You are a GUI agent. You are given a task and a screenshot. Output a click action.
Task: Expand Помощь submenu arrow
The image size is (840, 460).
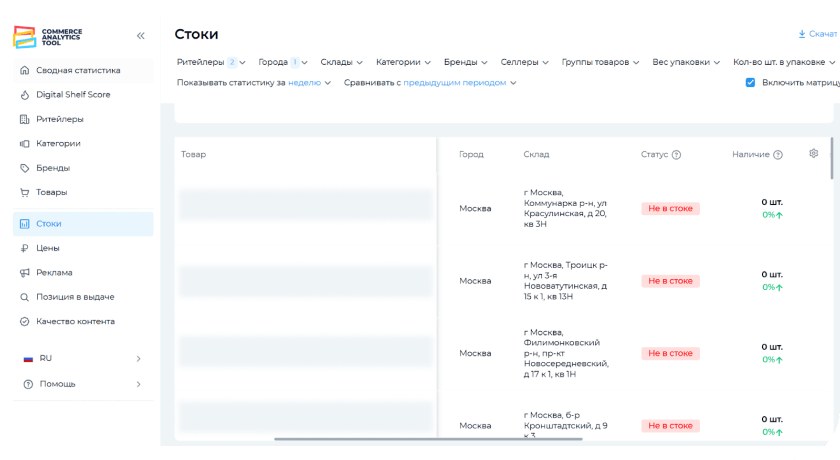(138, 384)
